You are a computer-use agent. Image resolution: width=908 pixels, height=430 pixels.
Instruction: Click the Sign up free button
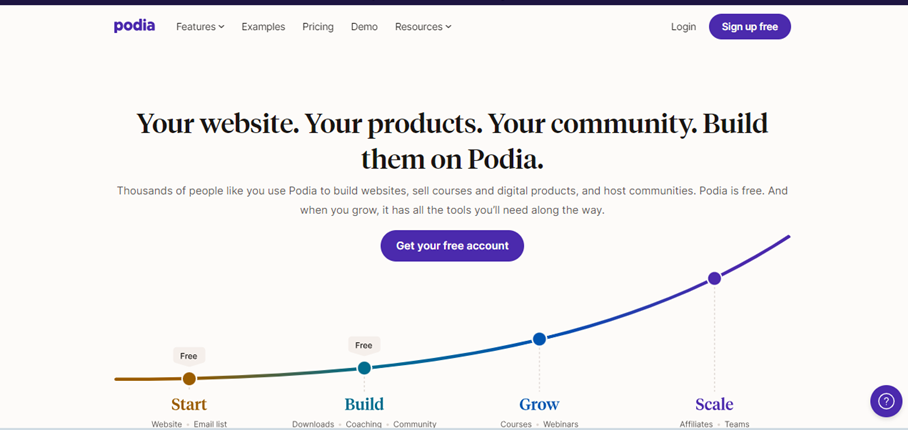click(x=750, y=27)
